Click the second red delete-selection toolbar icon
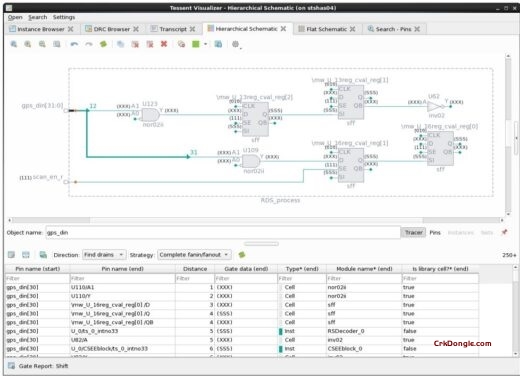 pyautogui.click(x=150, y=44)
